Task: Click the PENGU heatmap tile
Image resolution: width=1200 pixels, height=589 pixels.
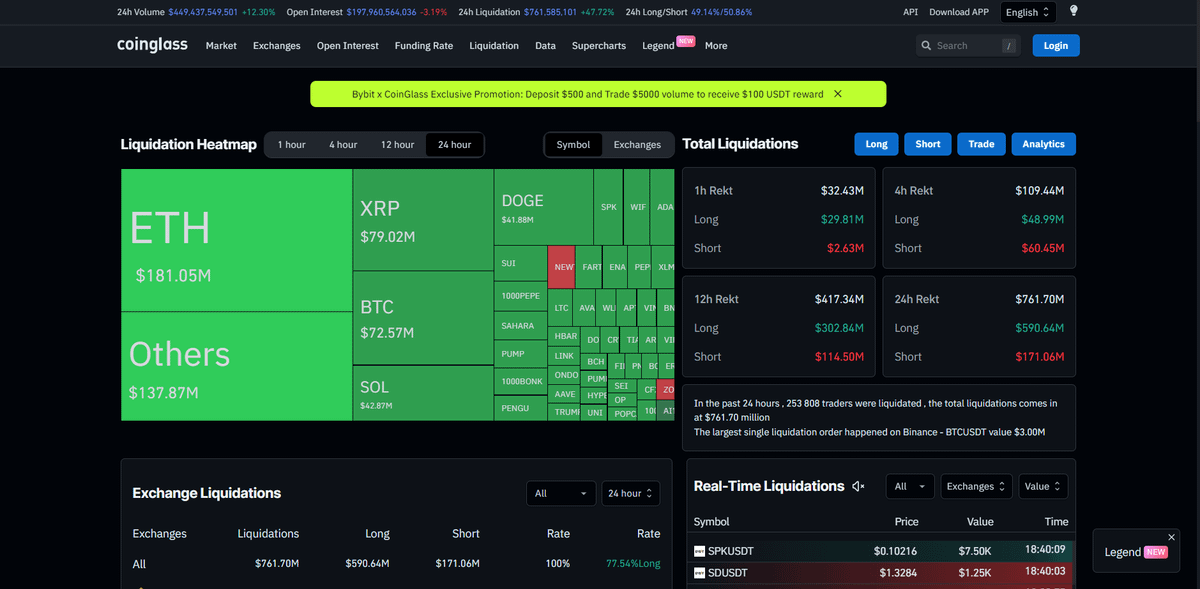Action: [520, 408]
